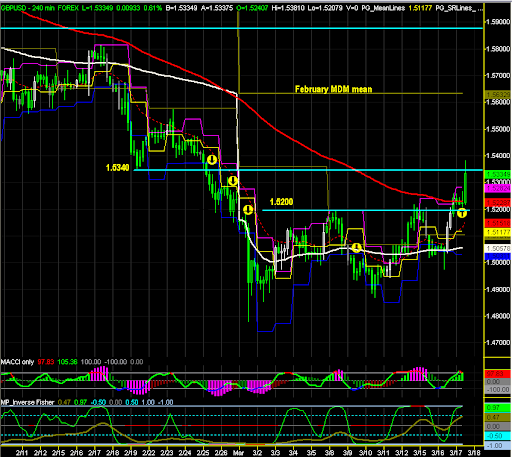Screen dimensions: 512x457
Task: Click the 2/26 date on the time axis
Action: click(221, 453)
